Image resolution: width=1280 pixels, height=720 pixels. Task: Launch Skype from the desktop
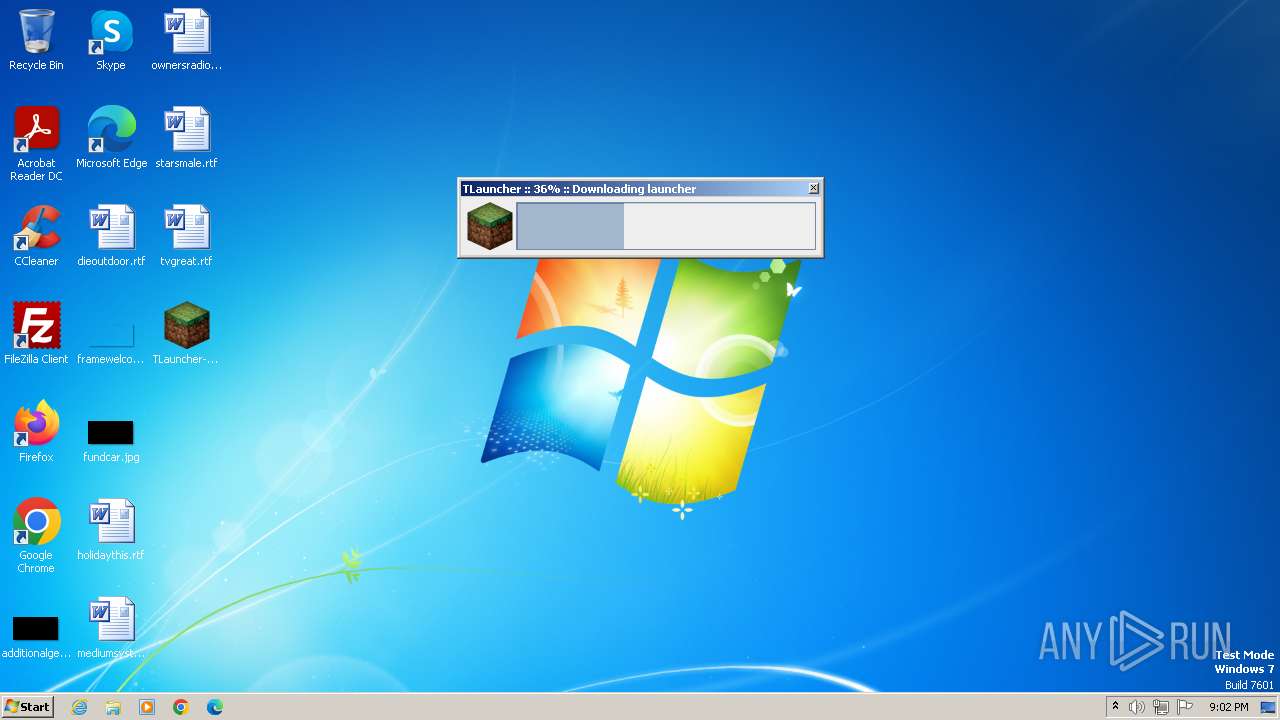tap(110, 40)
